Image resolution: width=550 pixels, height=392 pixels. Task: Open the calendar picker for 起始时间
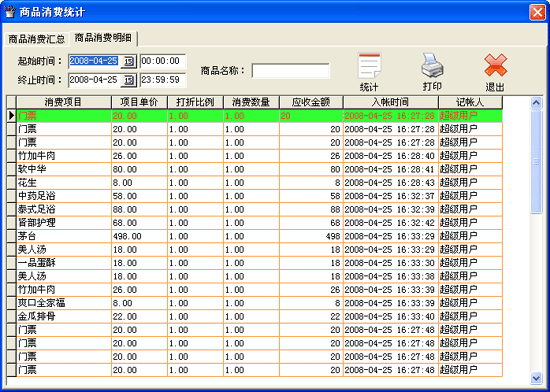[128, 62]
